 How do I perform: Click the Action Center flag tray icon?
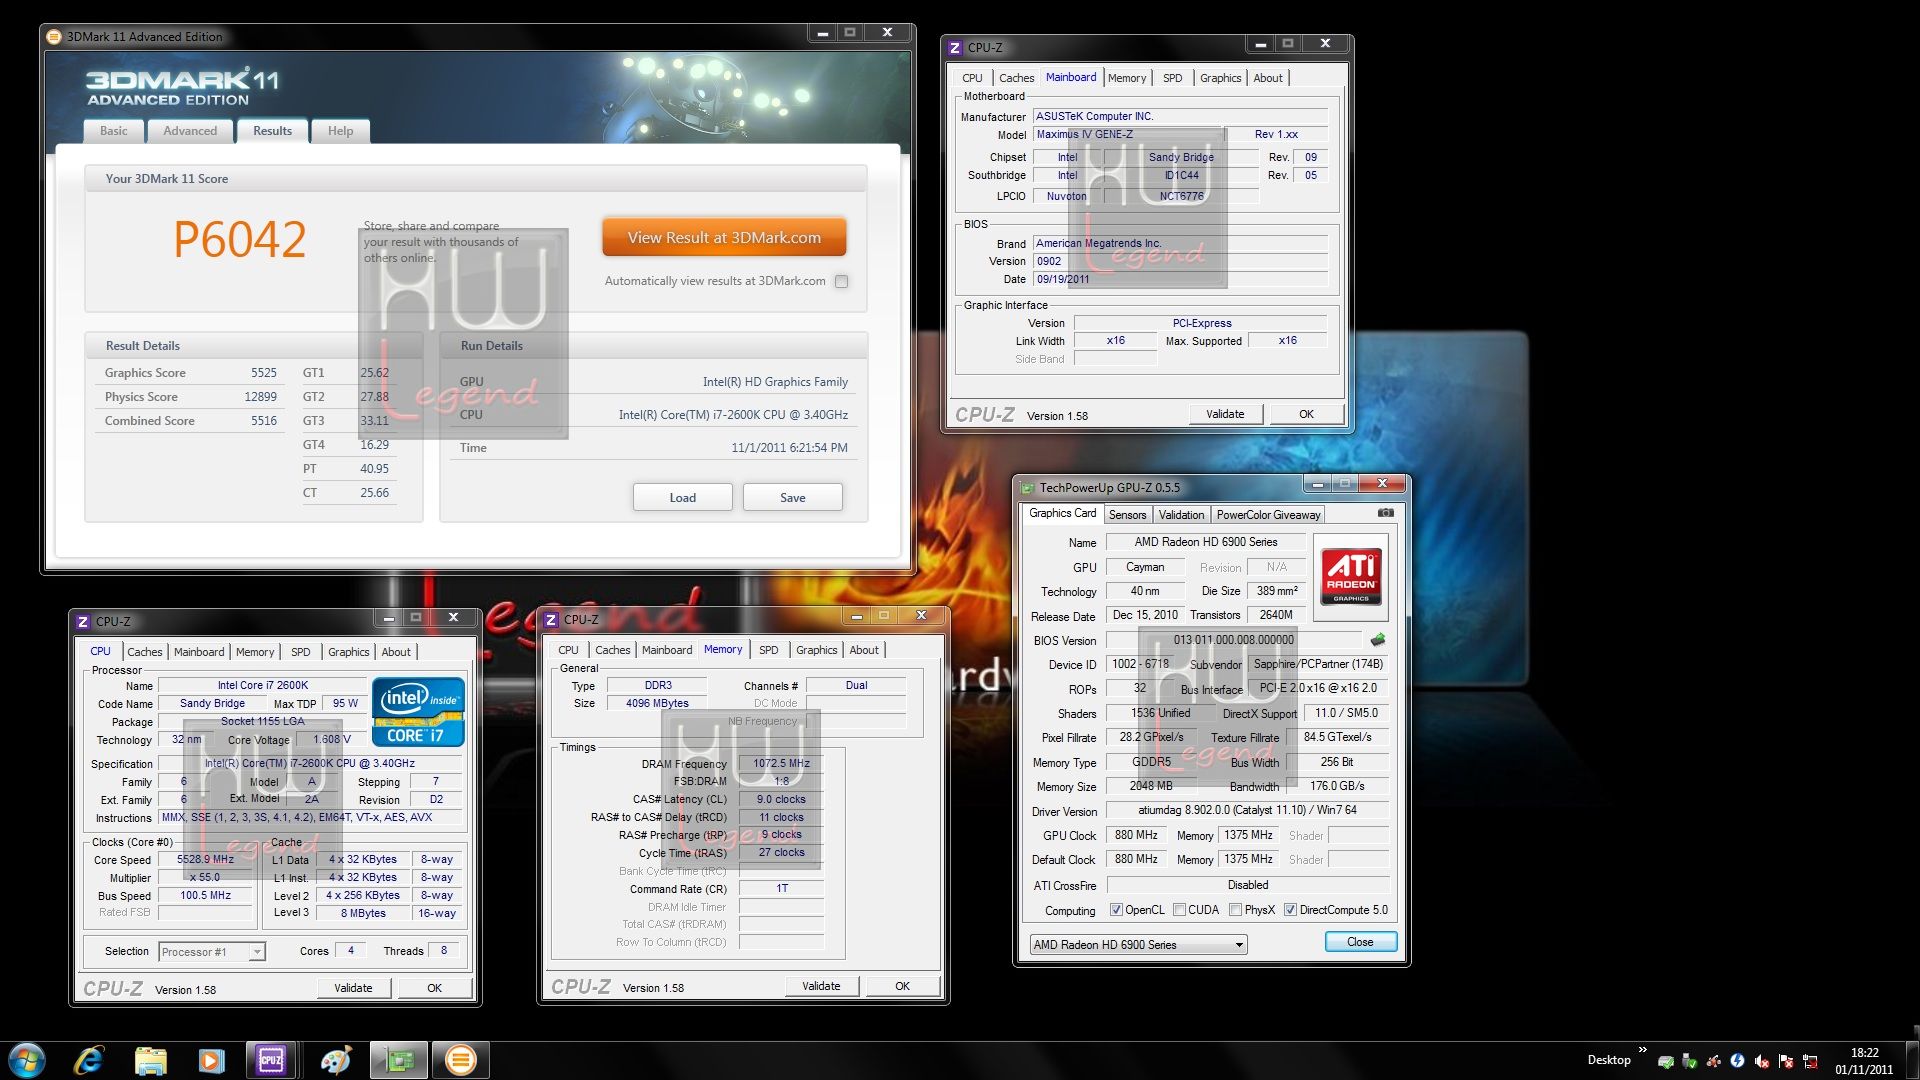pyautogui.click(x=1786, y=1061)
